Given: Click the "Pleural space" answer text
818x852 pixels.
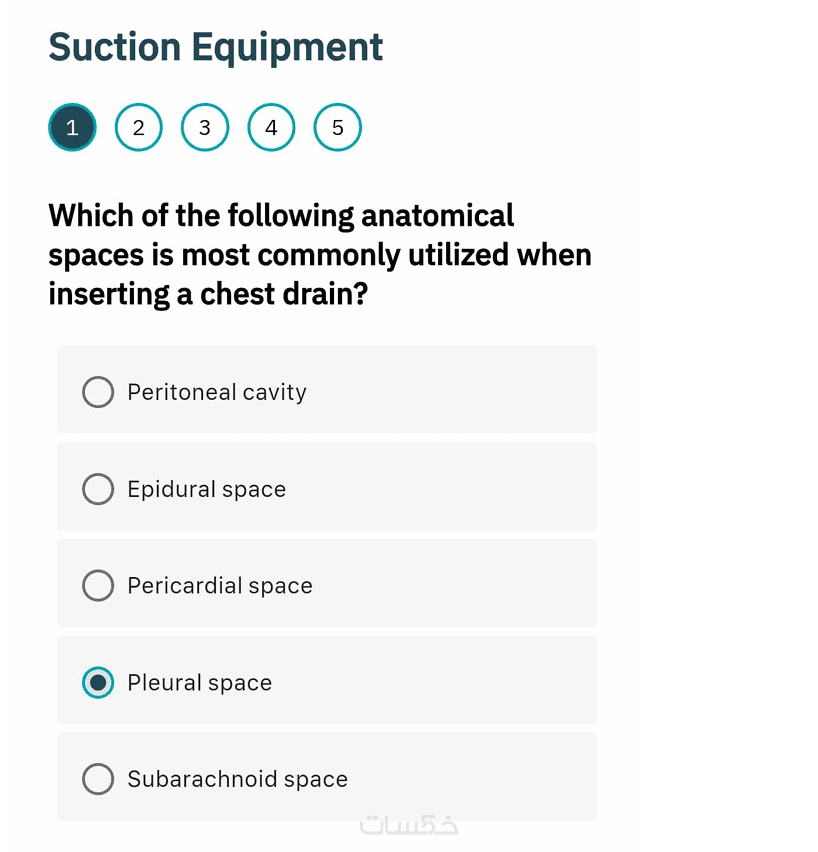Looking at the screenshot, I should [199, 683].
